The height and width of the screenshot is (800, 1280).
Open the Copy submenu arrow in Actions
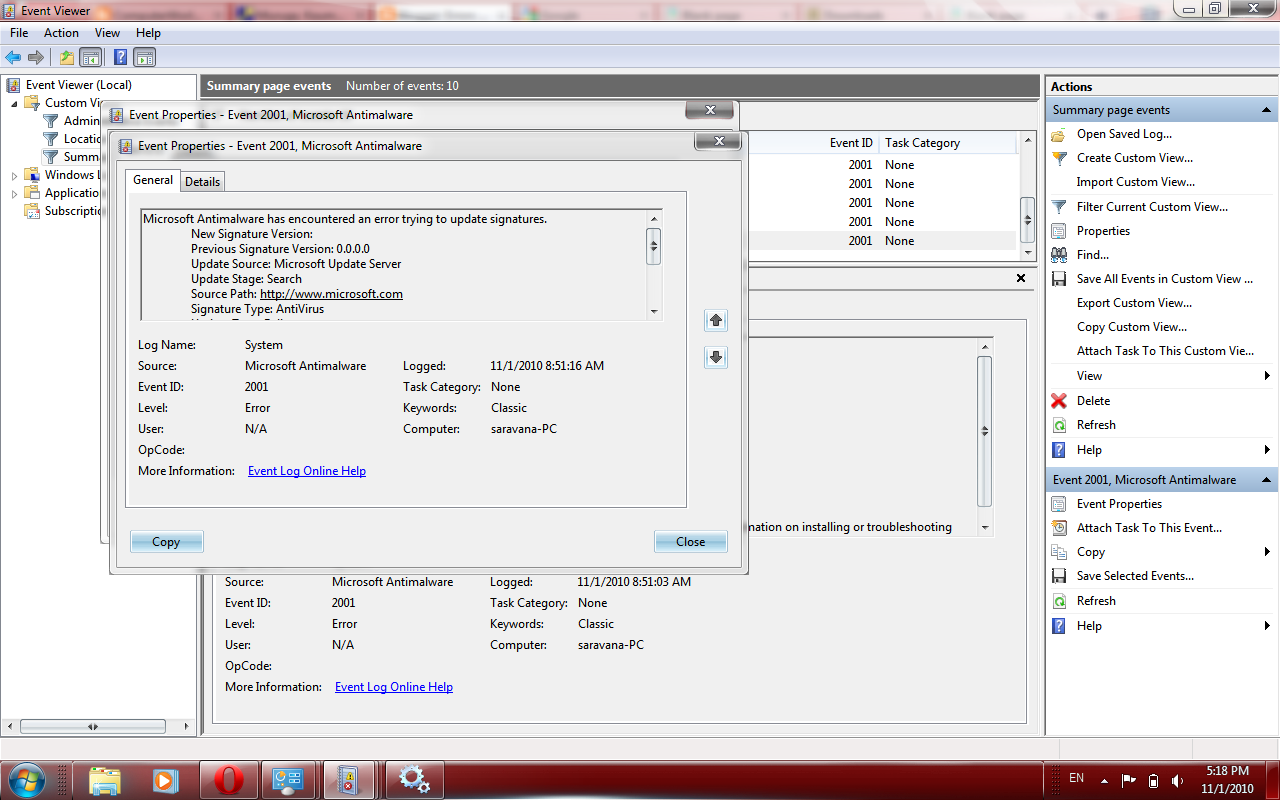[x=1267, y=552]
